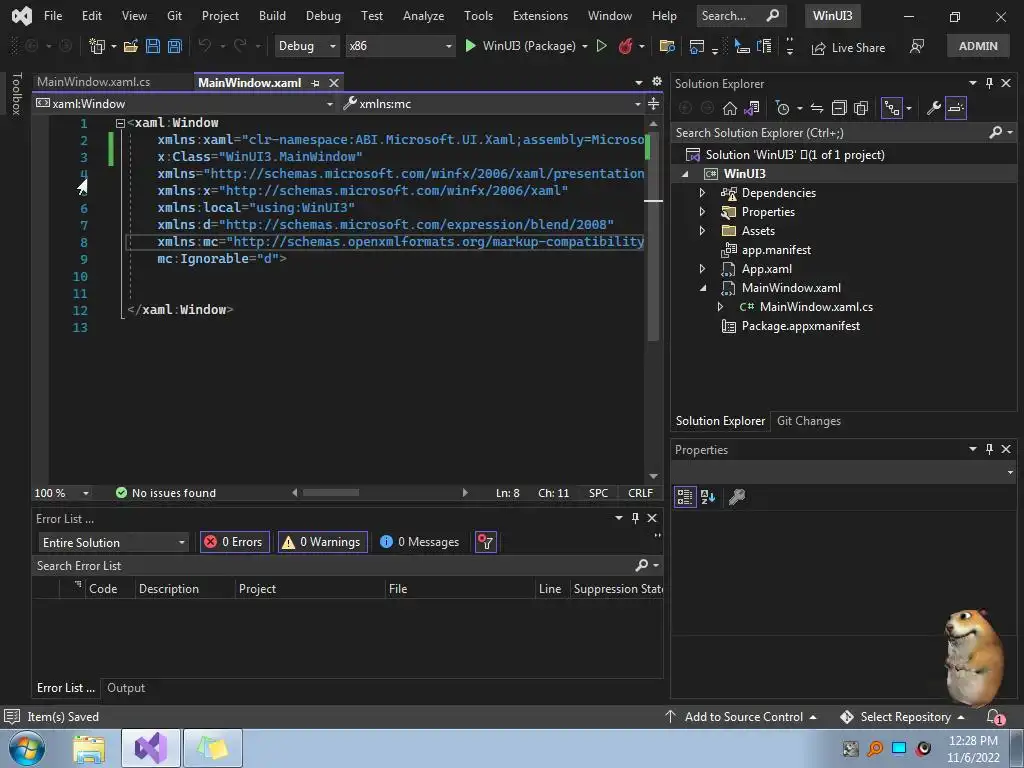Switch to Output tab
This screenshot has width=1024, height=768.
pos(126,688)
